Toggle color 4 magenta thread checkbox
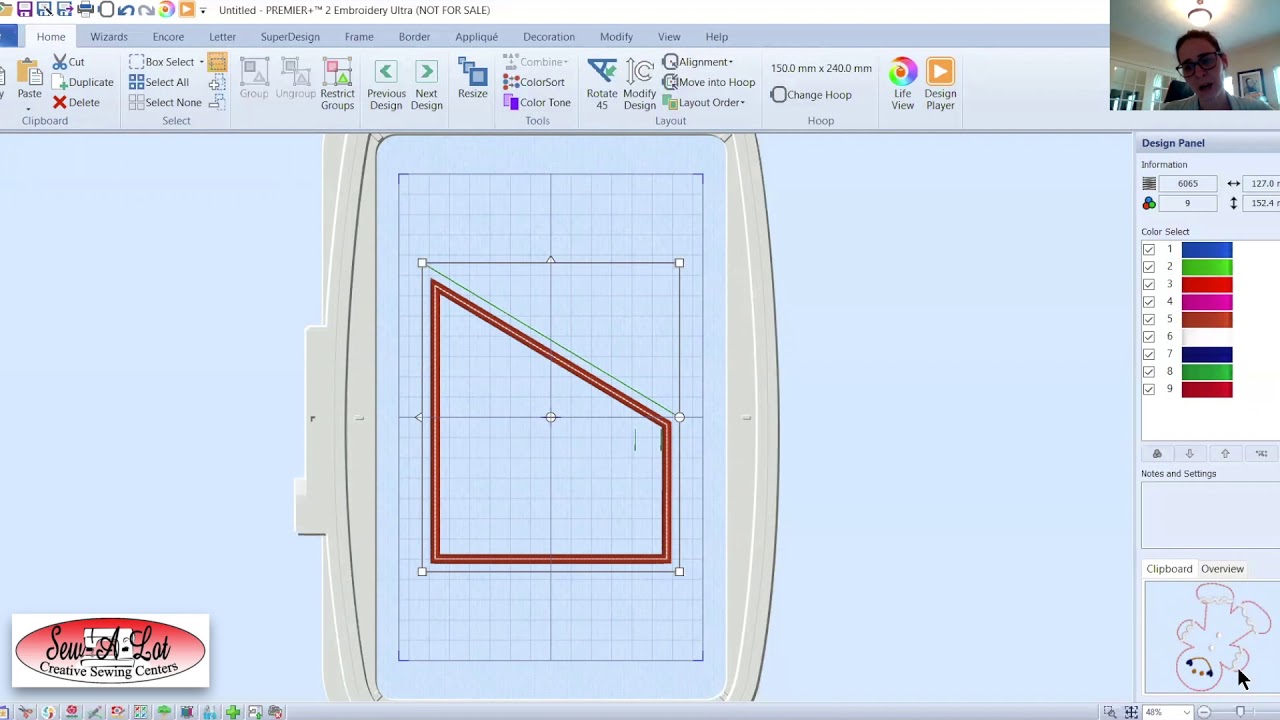Viewport: 1280px width, 720px height. pyautogui.click(x=1149, y=302)
